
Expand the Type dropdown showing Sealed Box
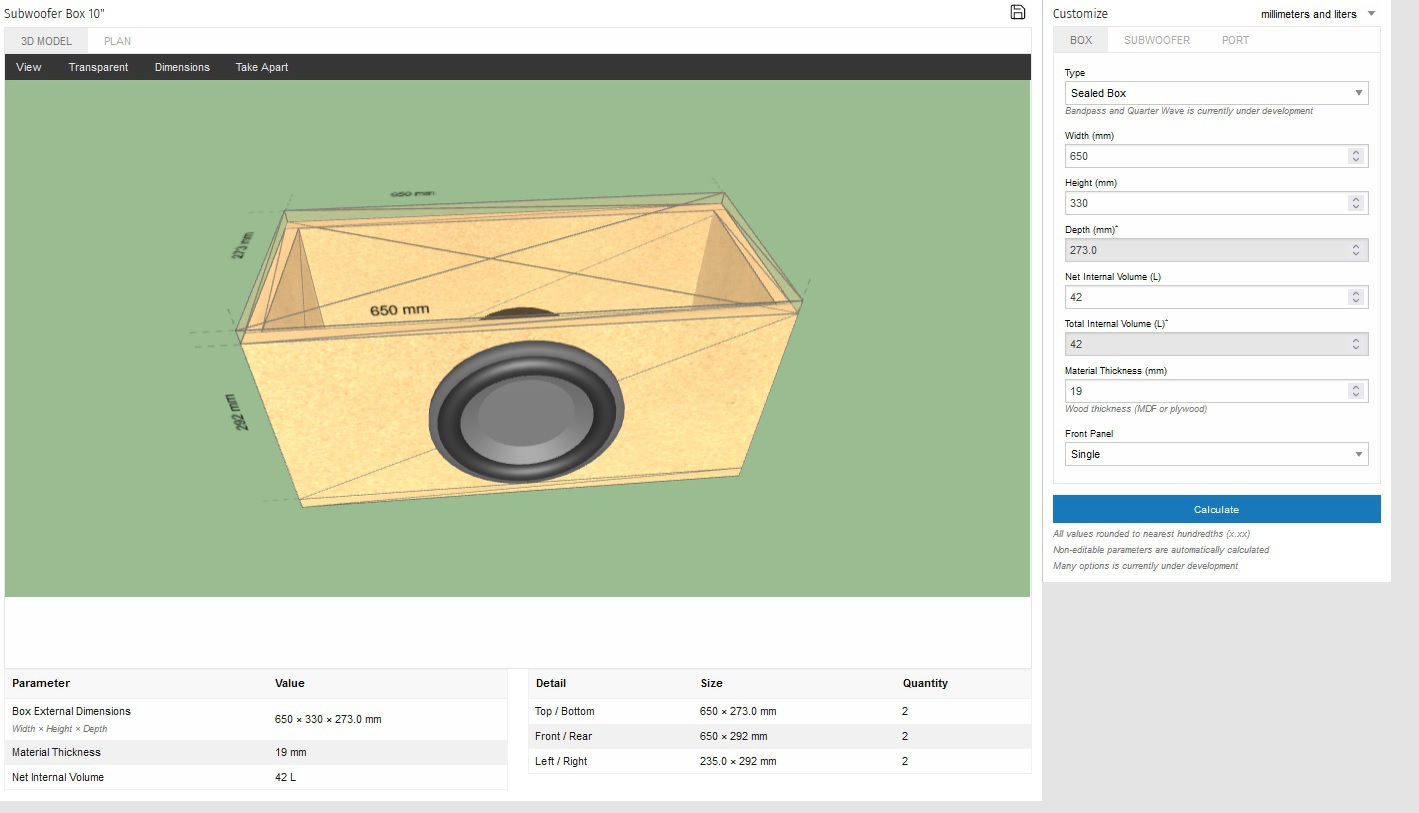1216,93
